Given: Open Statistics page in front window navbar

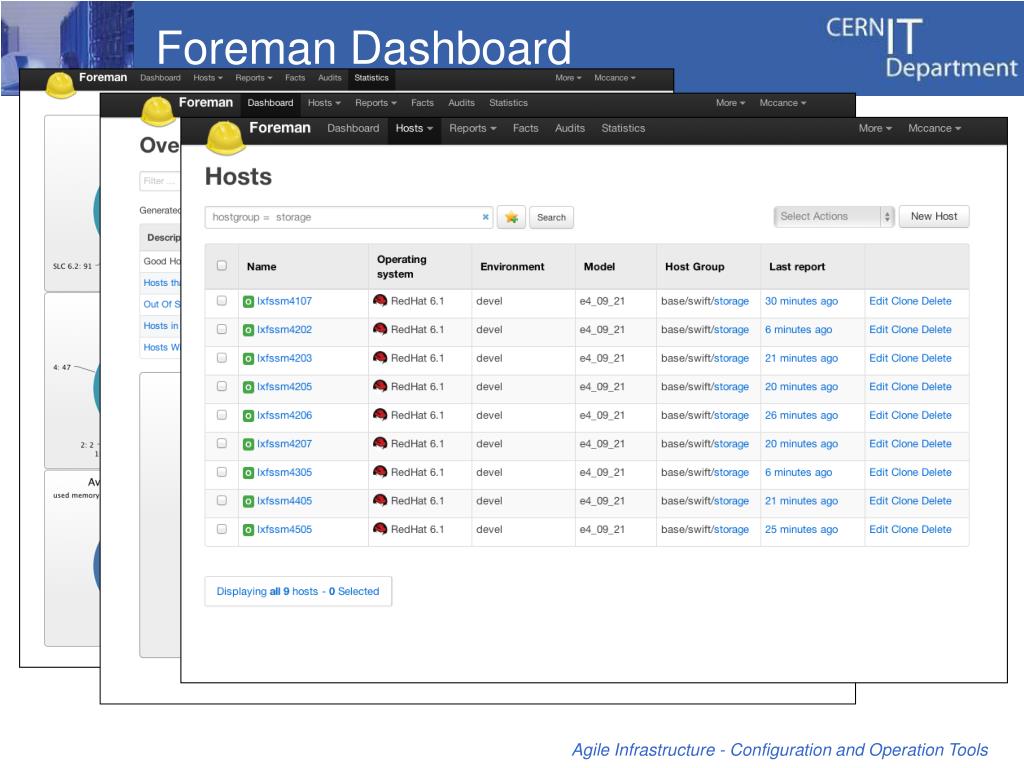Looking at the screenshot, I should point(623,129).
